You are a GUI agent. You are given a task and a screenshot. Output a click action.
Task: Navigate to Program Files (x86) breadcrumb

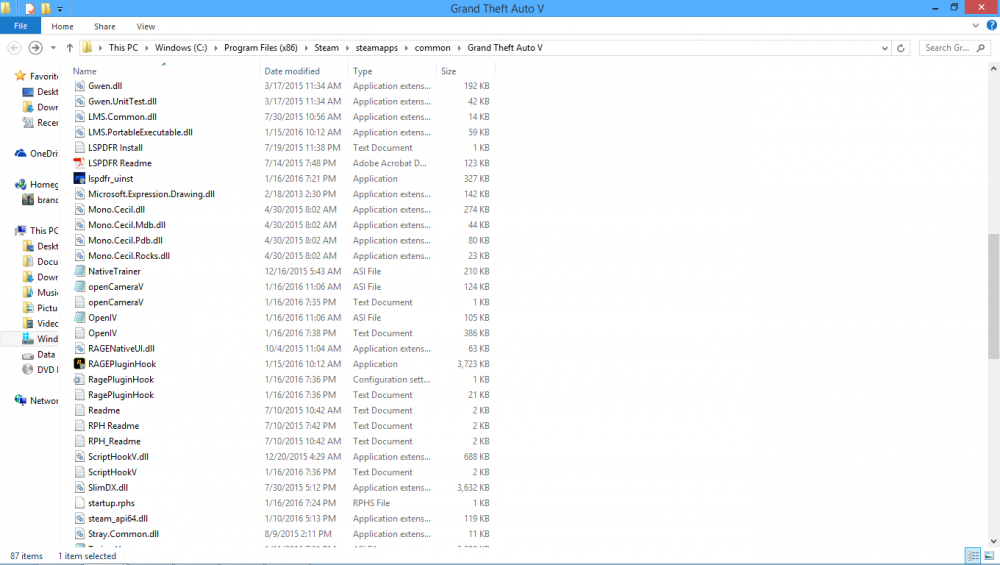tap(261, 48)
